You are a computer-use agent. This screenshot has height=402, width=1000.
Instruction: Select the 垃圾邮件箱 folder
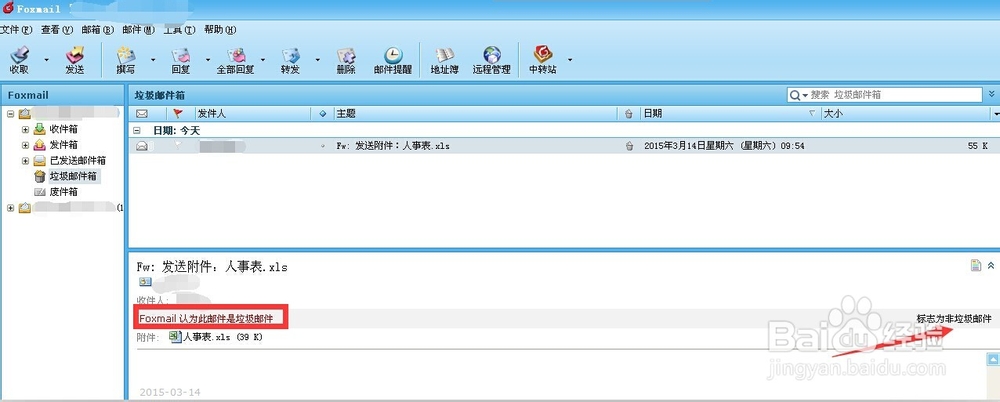[73, 176]
